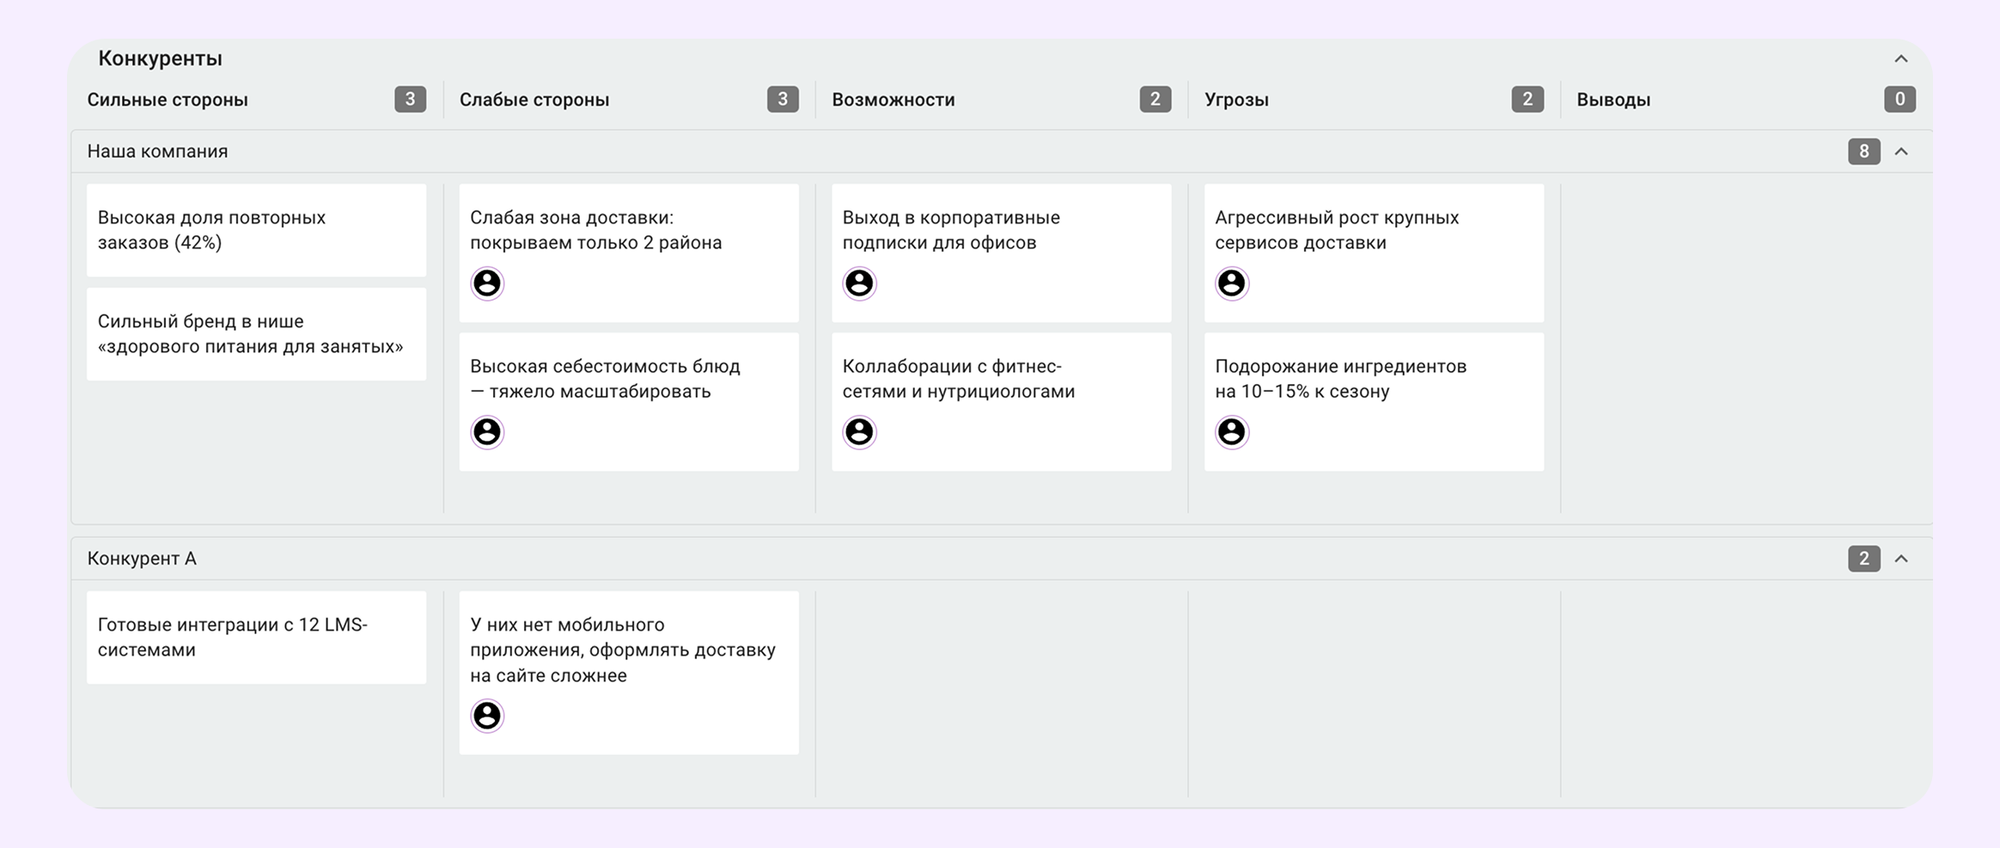
Task: Click the «Возможности» column header
Action: (893, 100)
